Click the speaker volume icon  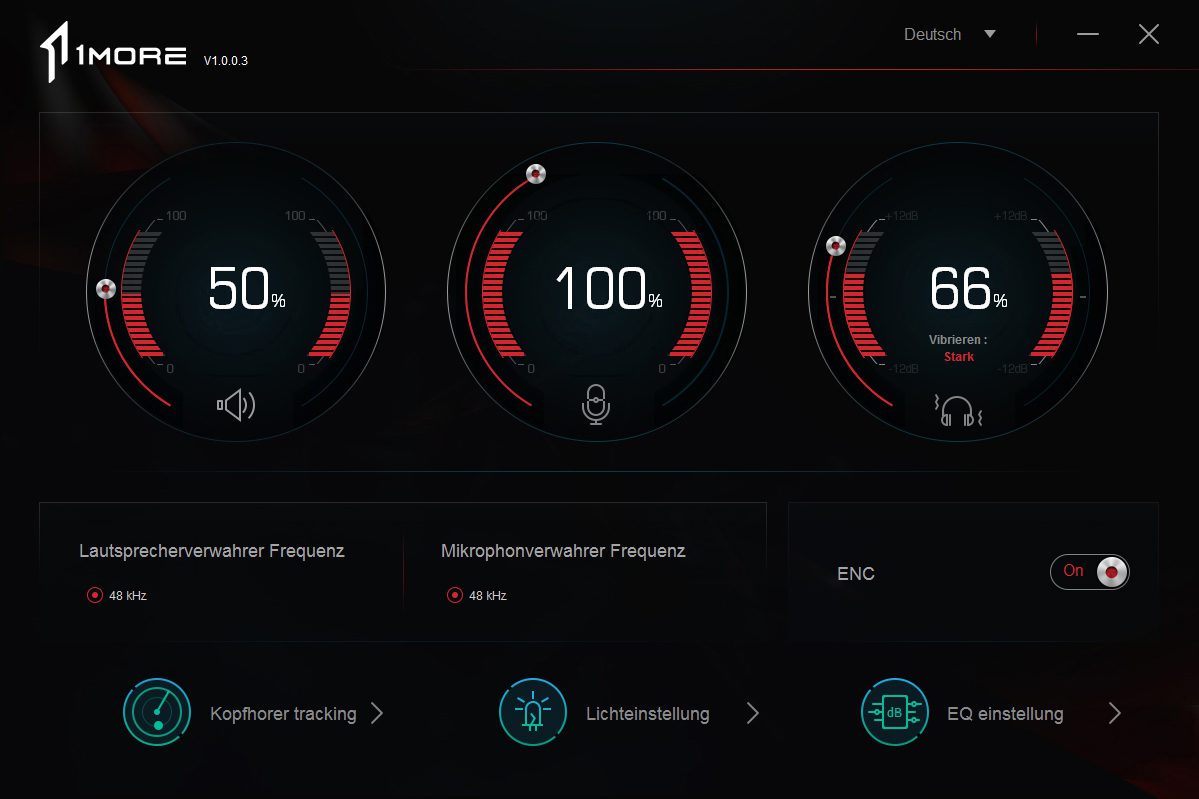tap(236, 405)
